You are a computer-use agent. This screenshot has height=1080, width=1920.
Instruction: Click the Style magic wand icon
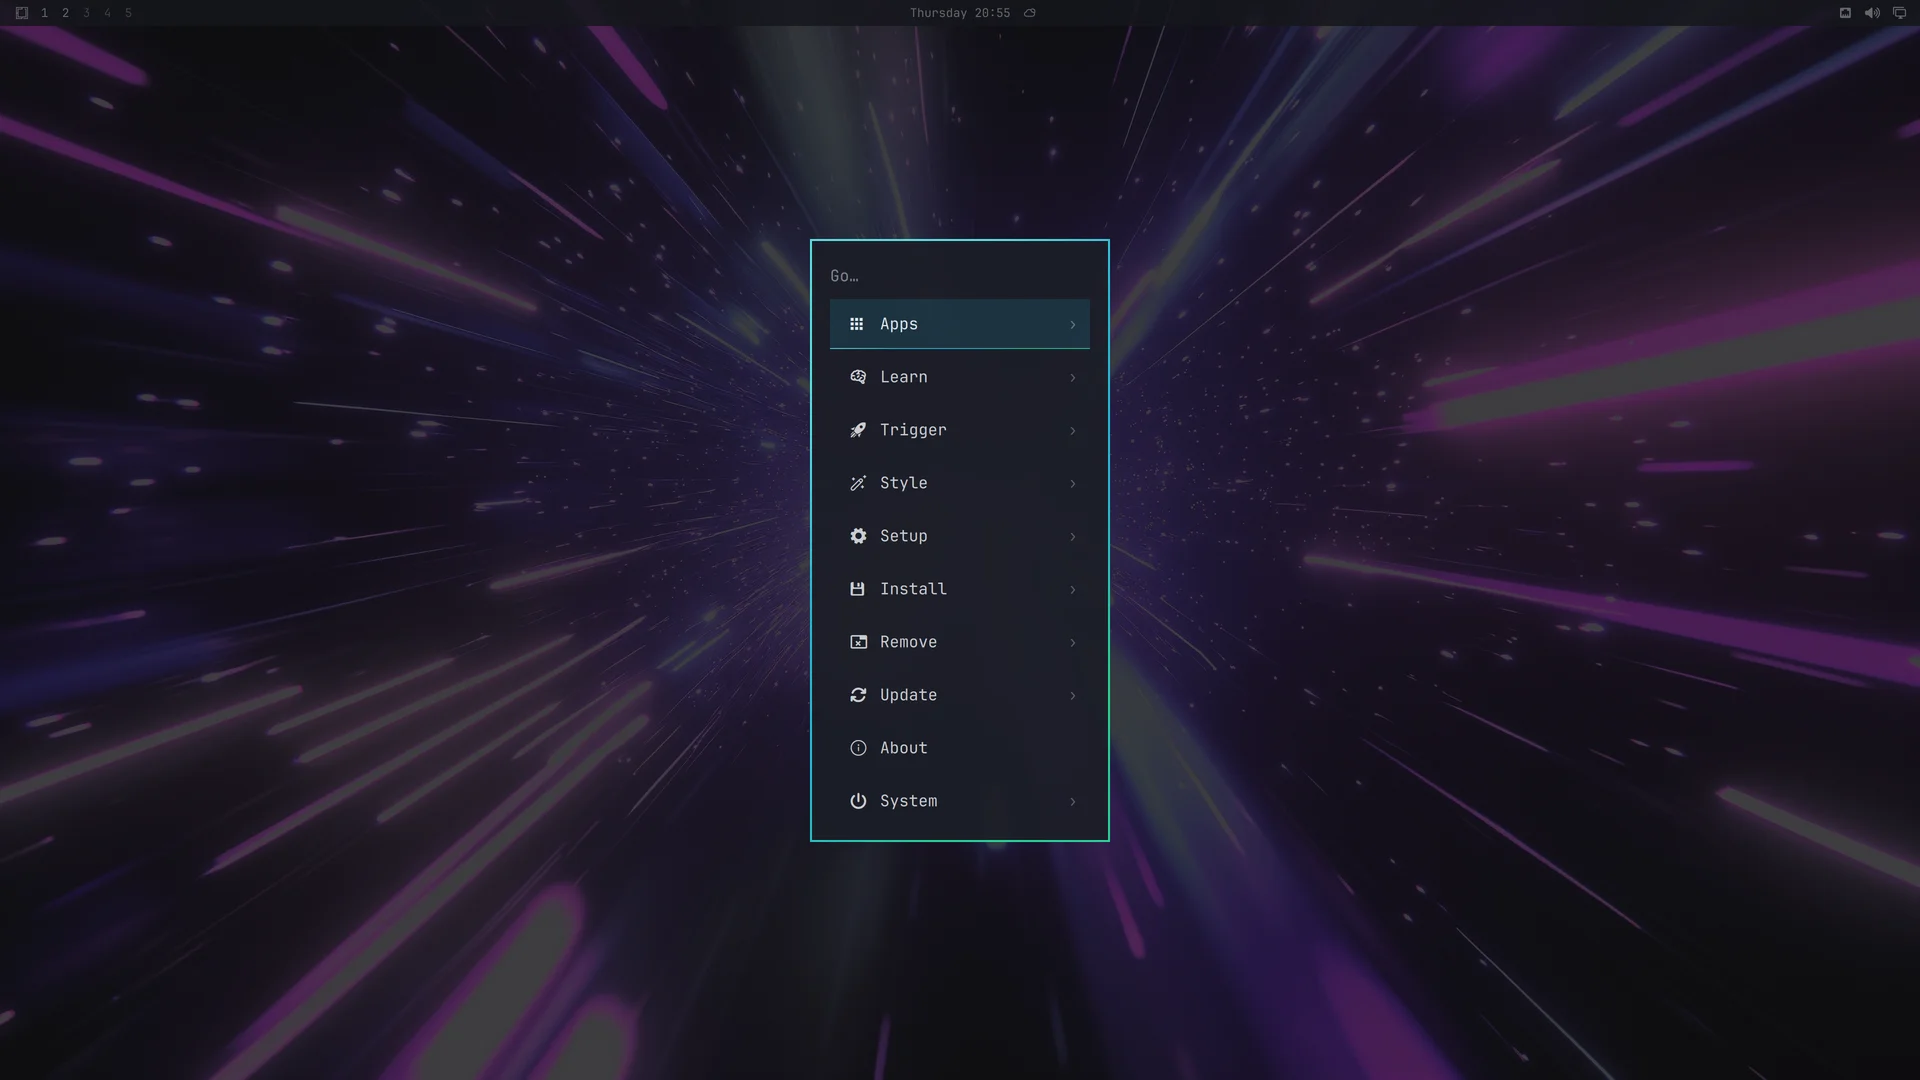858,483
